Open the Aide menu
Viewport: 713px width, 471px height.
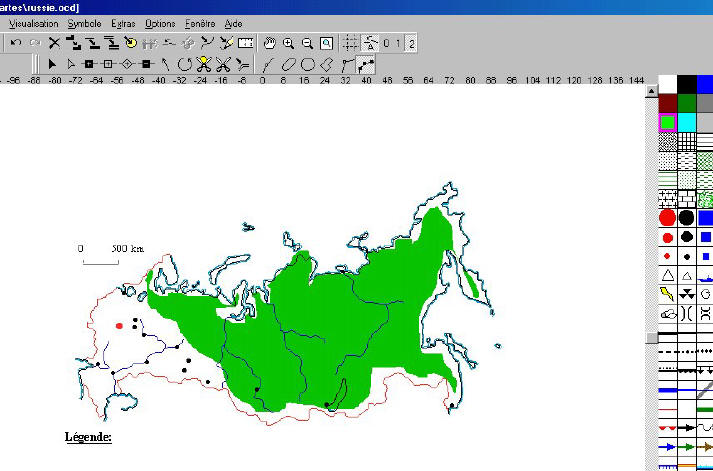(x=233, y=23)
